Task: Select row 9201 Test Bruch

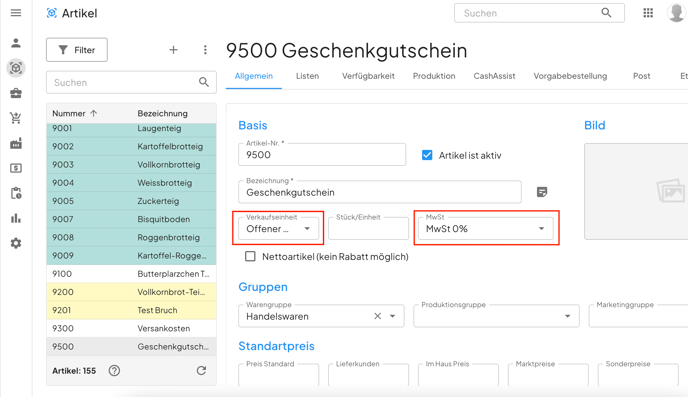Action: (x=131, y=310)
